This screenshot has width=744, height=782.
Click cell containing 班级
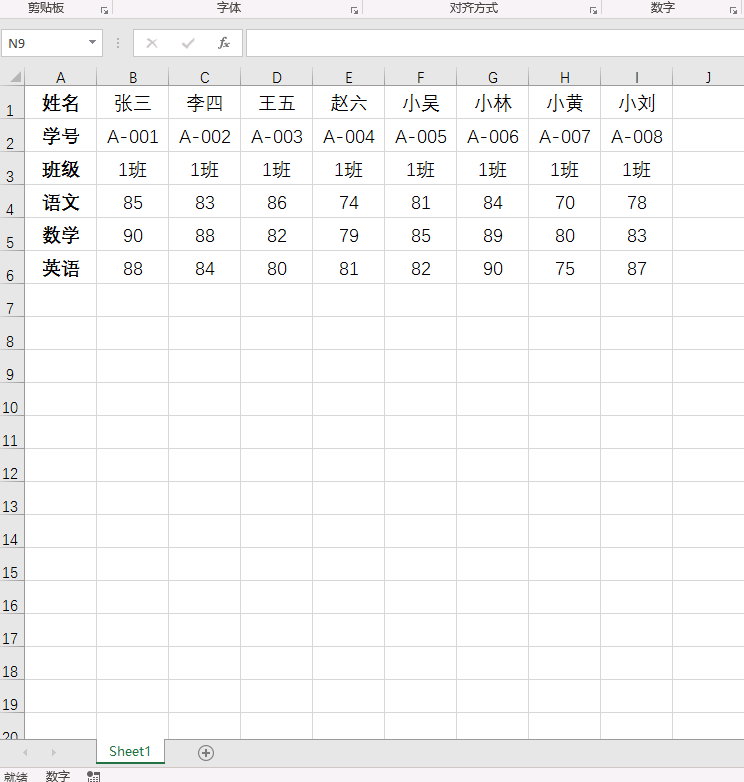(x=61, y=169)
